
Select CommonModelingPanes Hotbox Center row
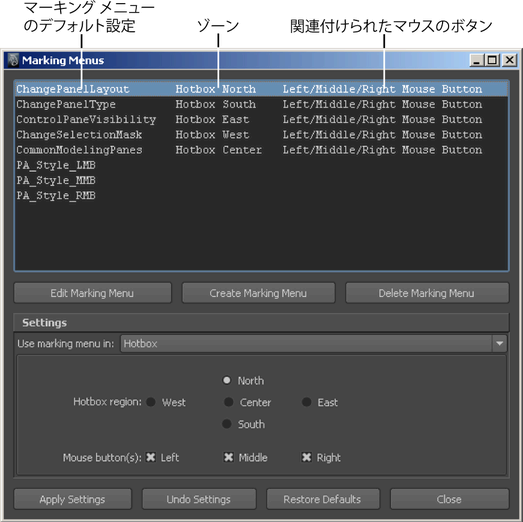point(261,150)
